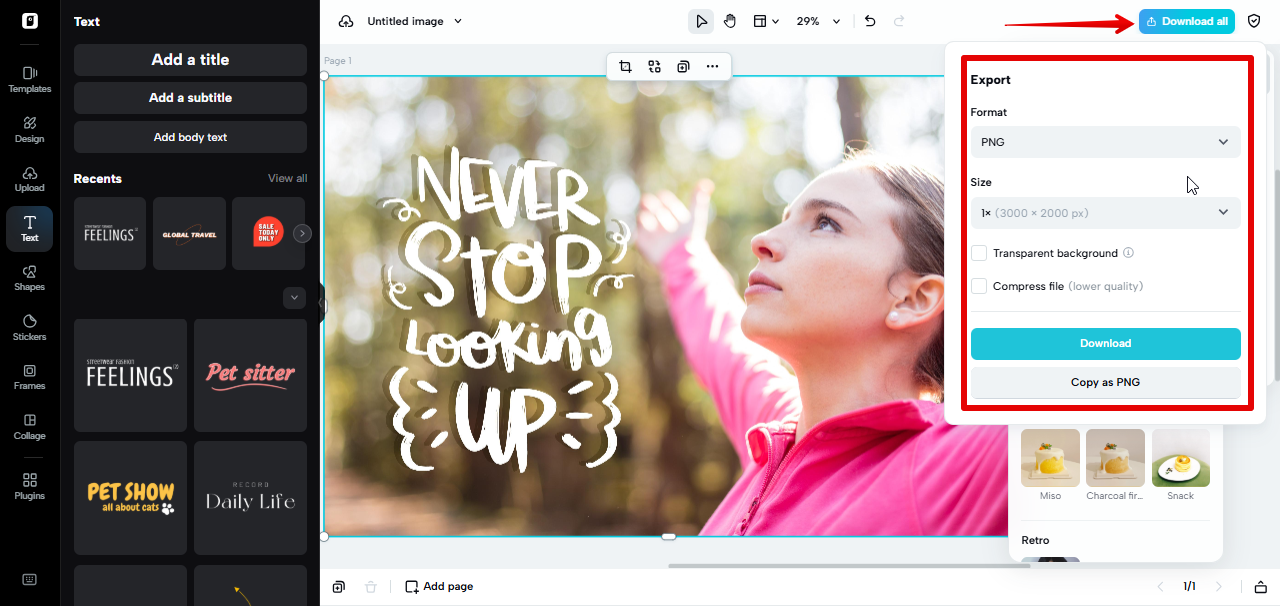Select the Pet sitter template thumbnail
The image size is (1280, 606).
[250, 375]
